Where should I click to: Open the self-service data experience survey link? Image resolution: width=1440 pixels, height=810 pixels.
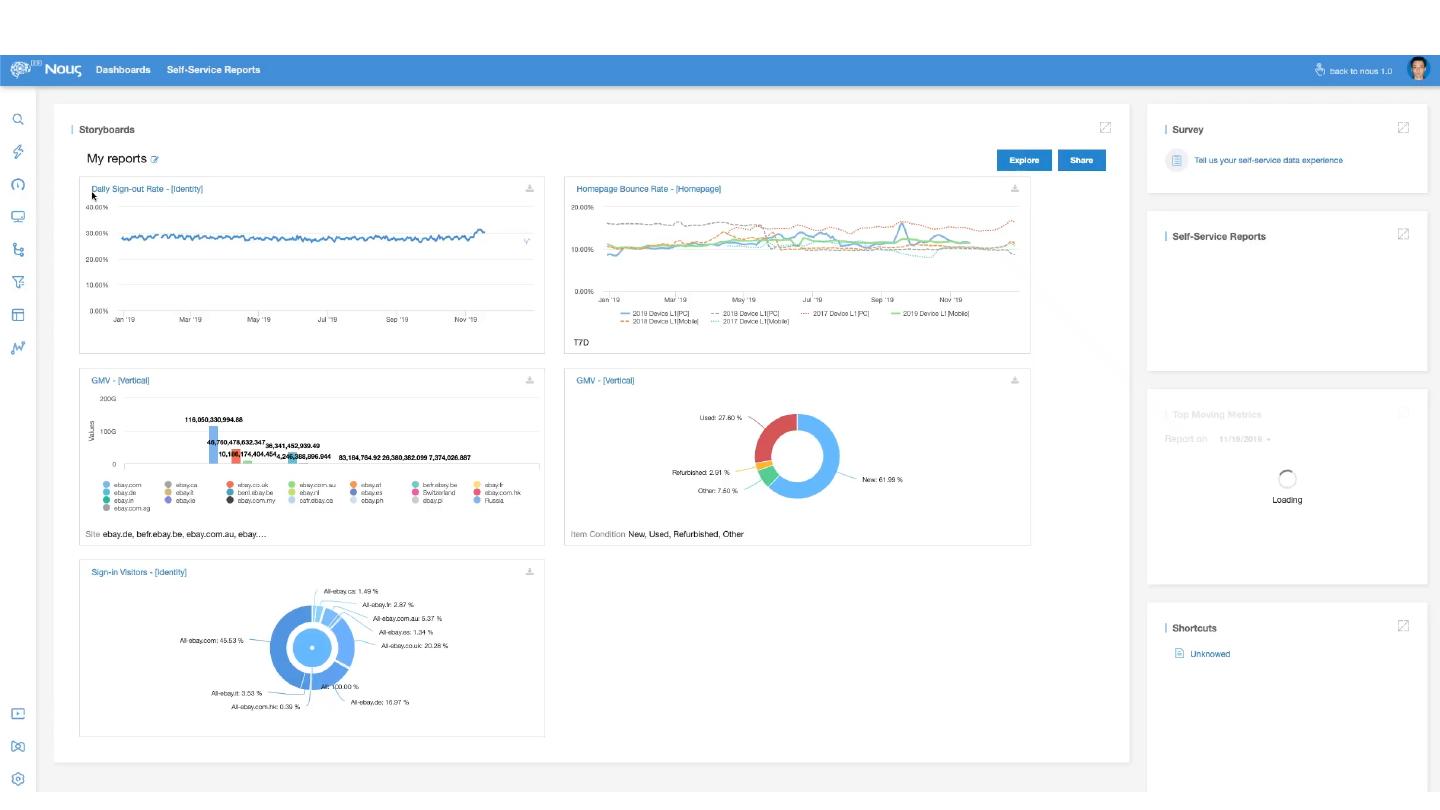(x=1267, y=160)
